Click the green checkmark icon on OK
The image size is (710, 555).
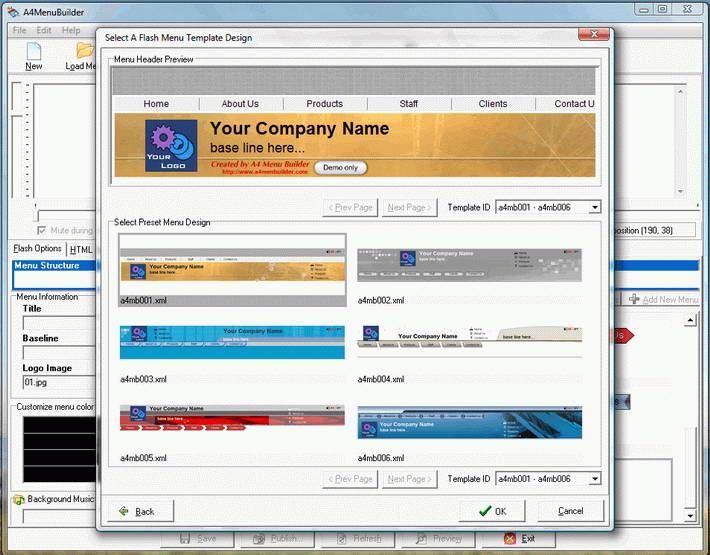[x=485, y=511]
